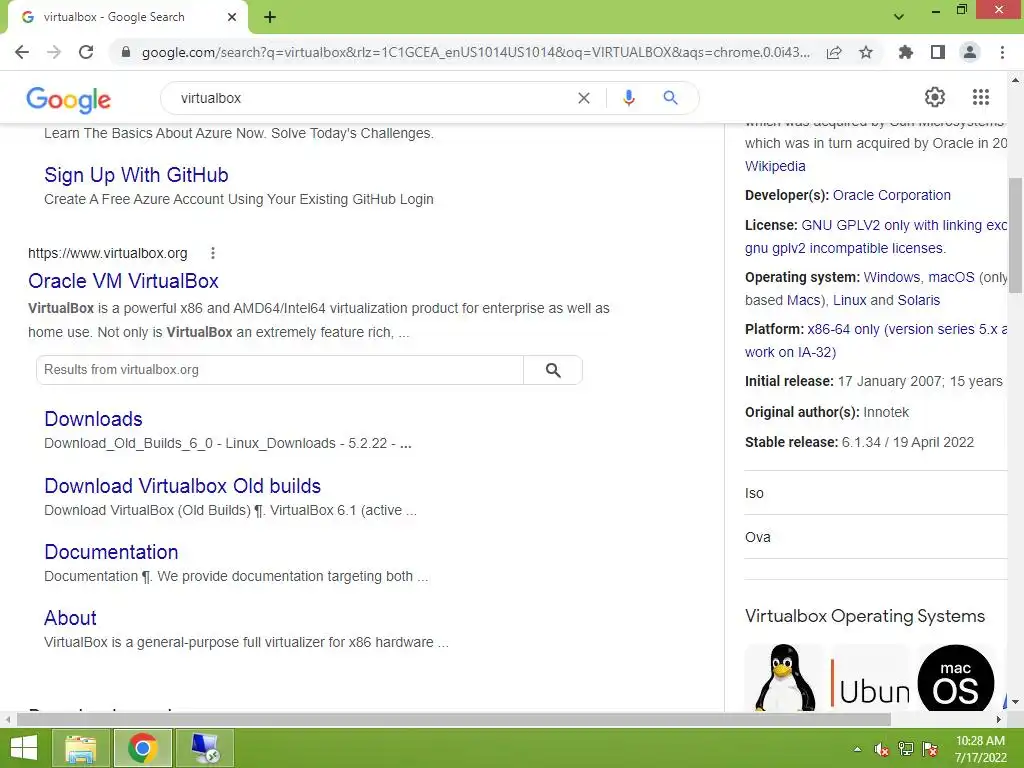The height and width of the screenshot is (768, 1024).
Task: Click the GNU GPLV2 license link
Action: (904, 225)
